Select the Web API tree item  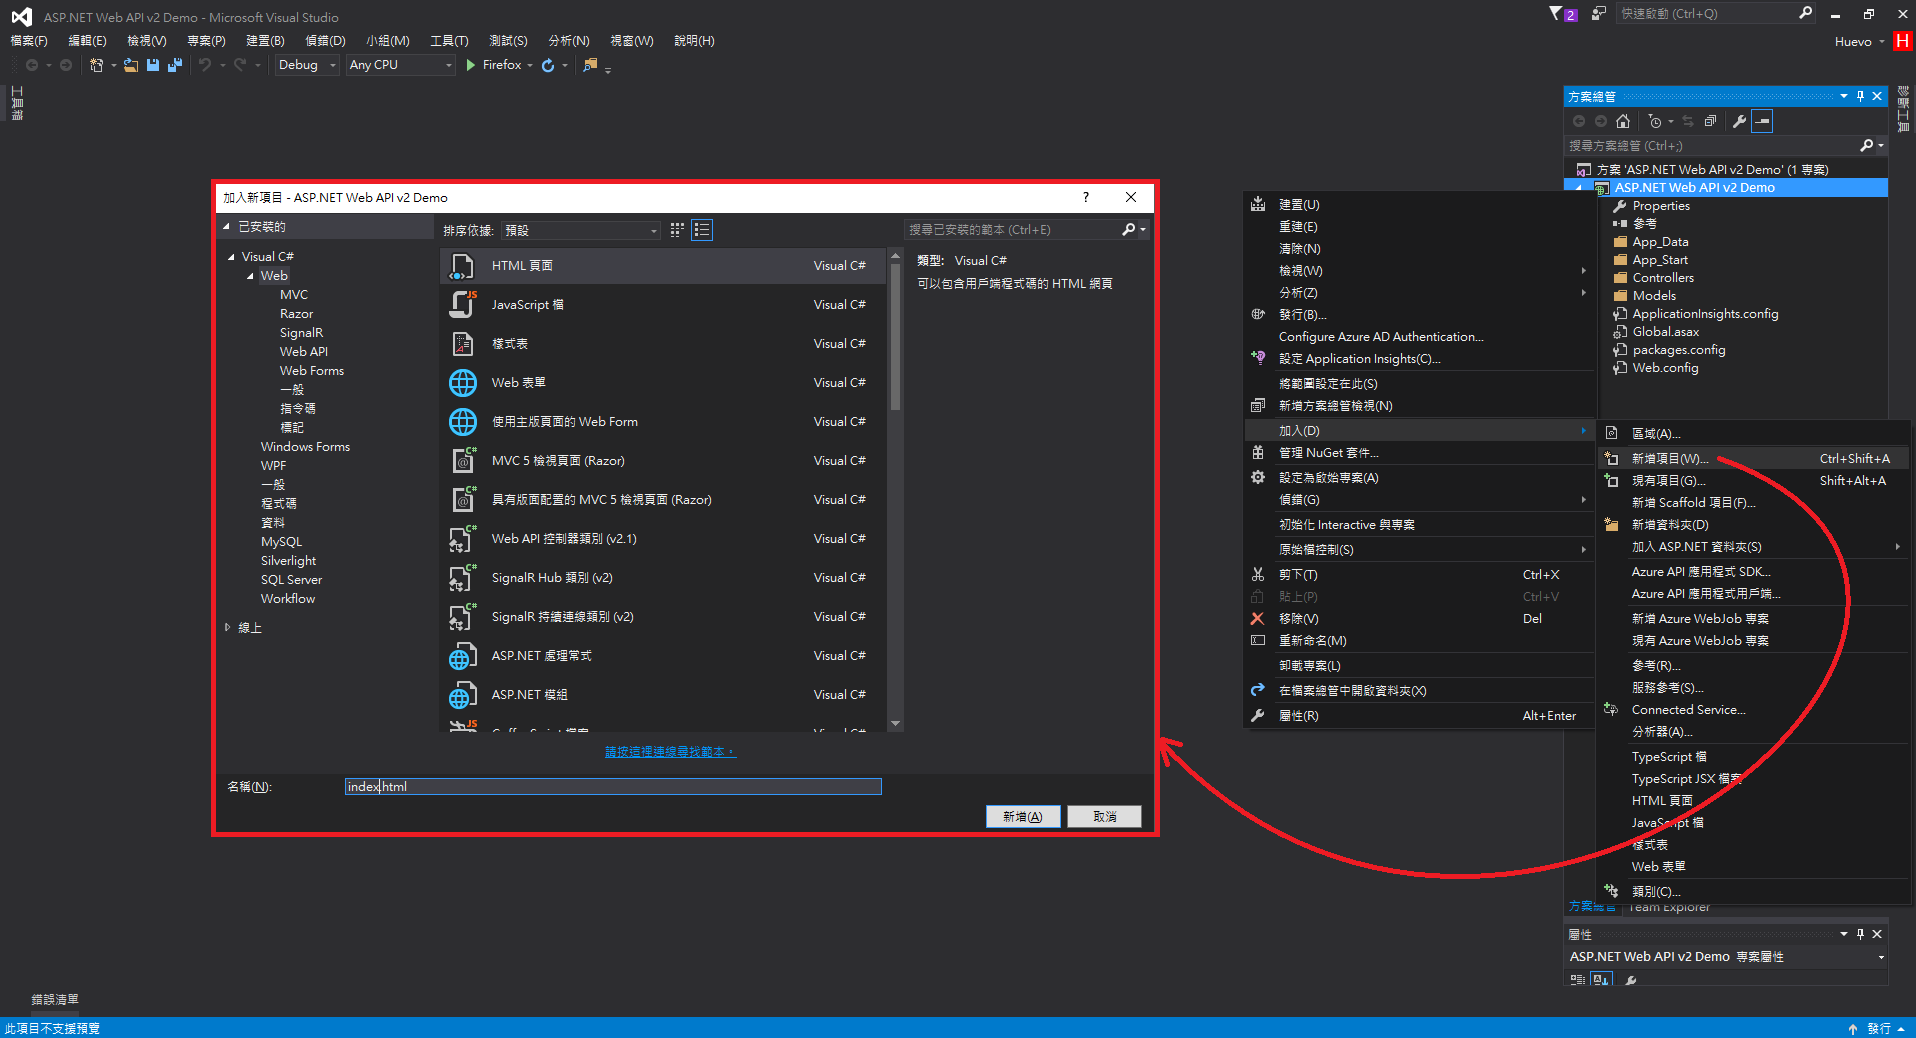[303, 352]
